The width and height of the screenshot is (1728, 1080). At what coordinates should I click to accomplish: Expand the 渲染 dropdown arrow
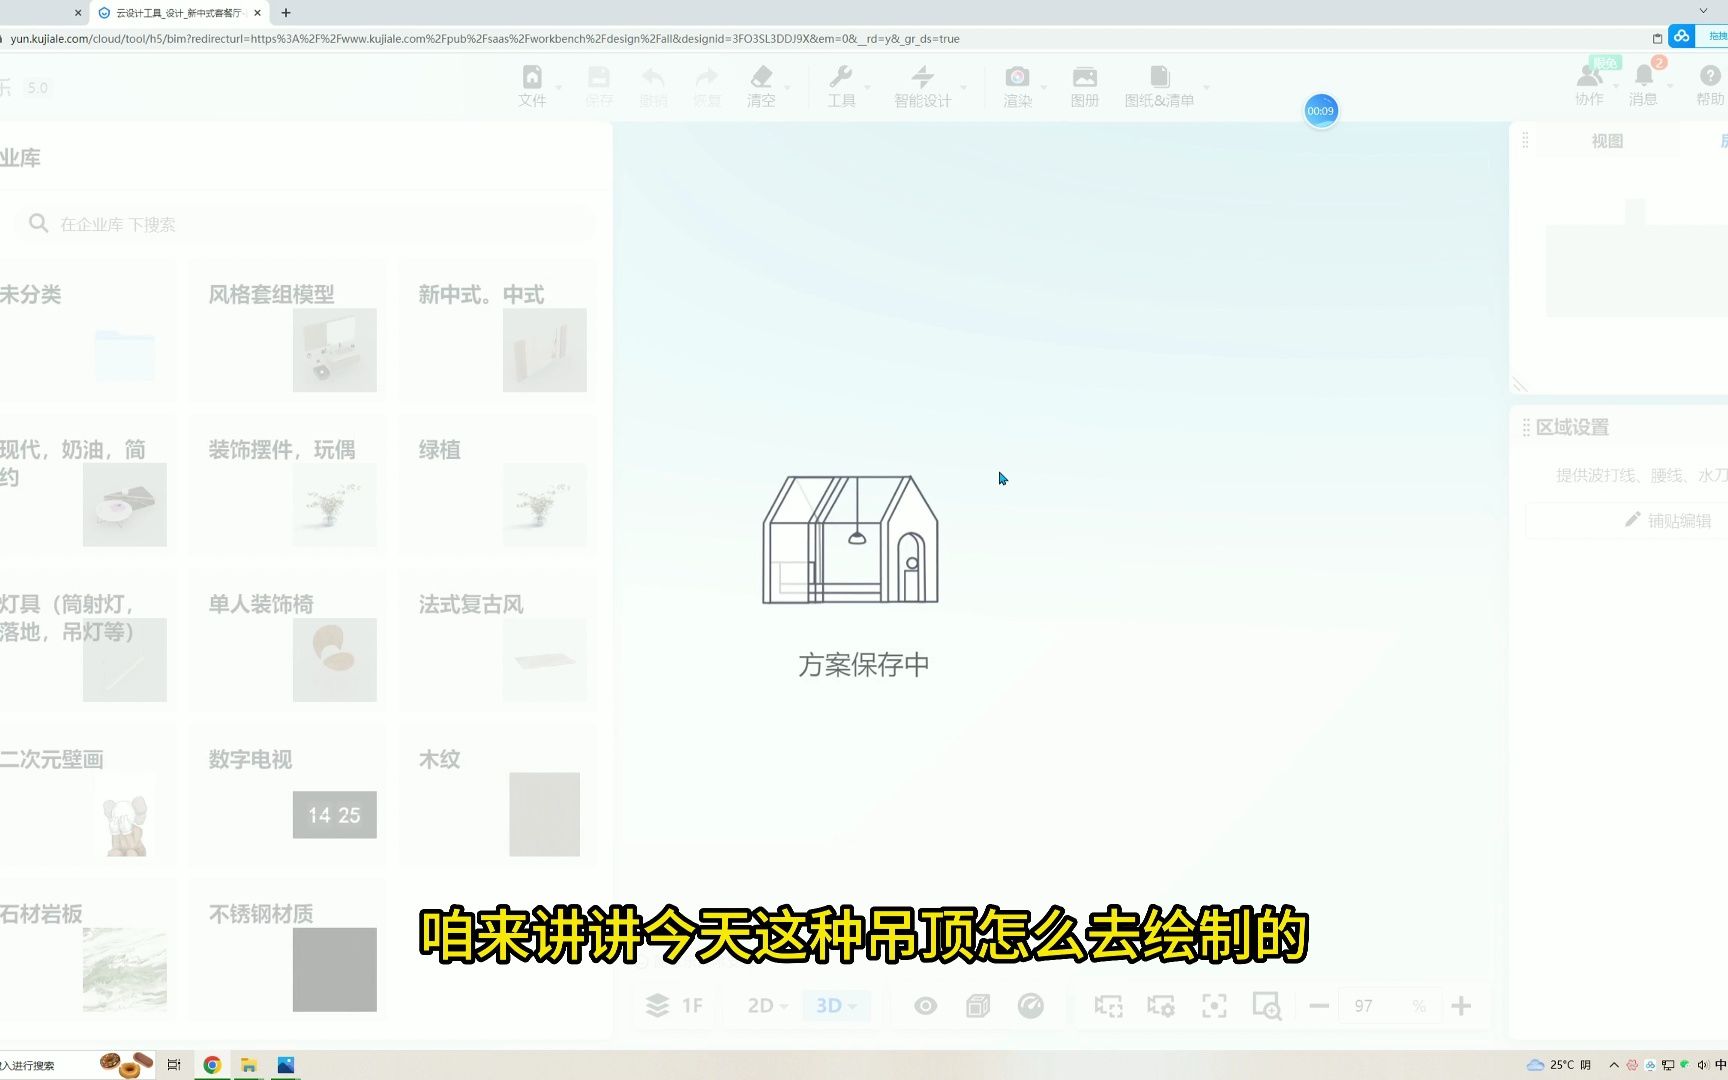(x=1043, y=88)
